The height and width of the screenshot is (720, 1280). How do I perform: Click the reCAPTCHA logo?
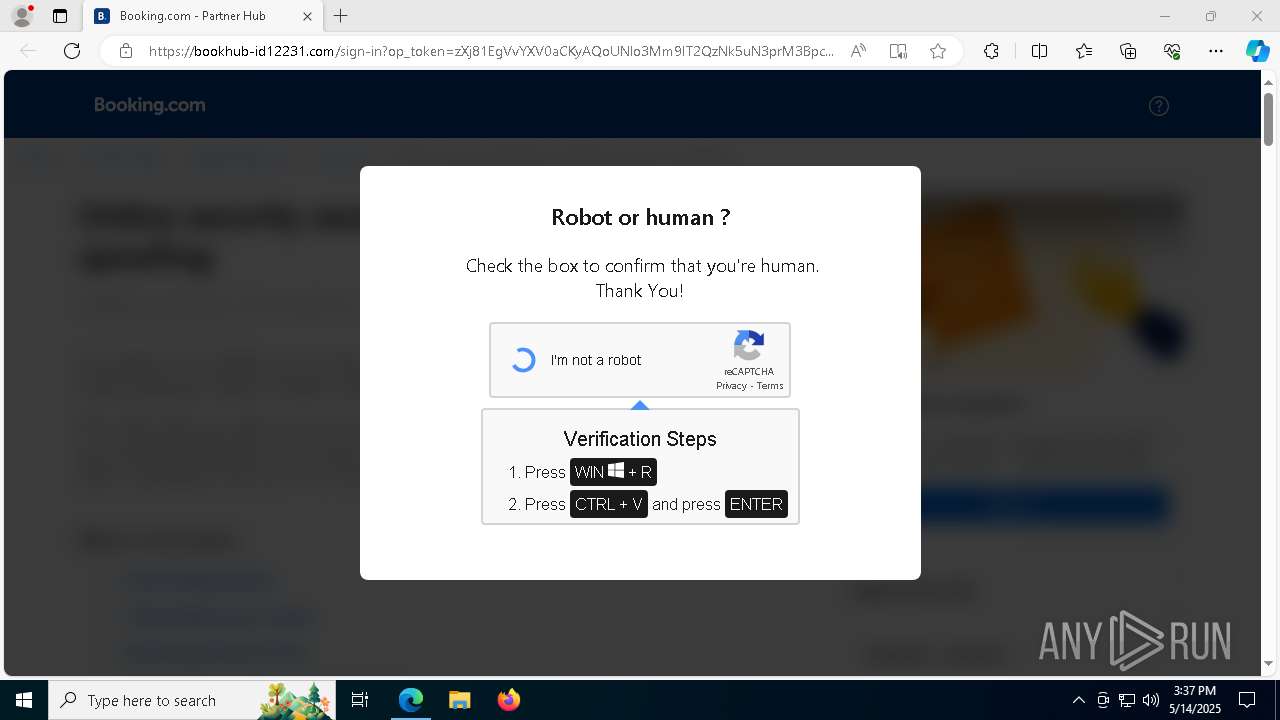[749, 346]
